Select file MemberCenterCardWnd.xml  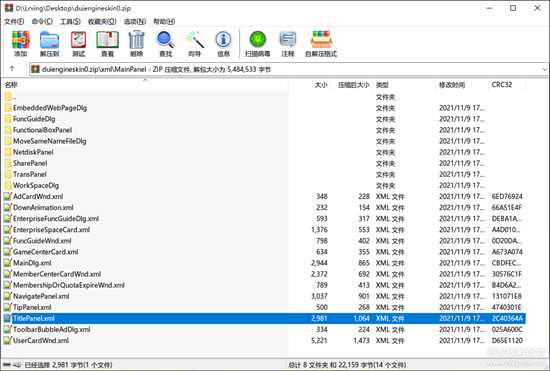[x=264, y=274]
